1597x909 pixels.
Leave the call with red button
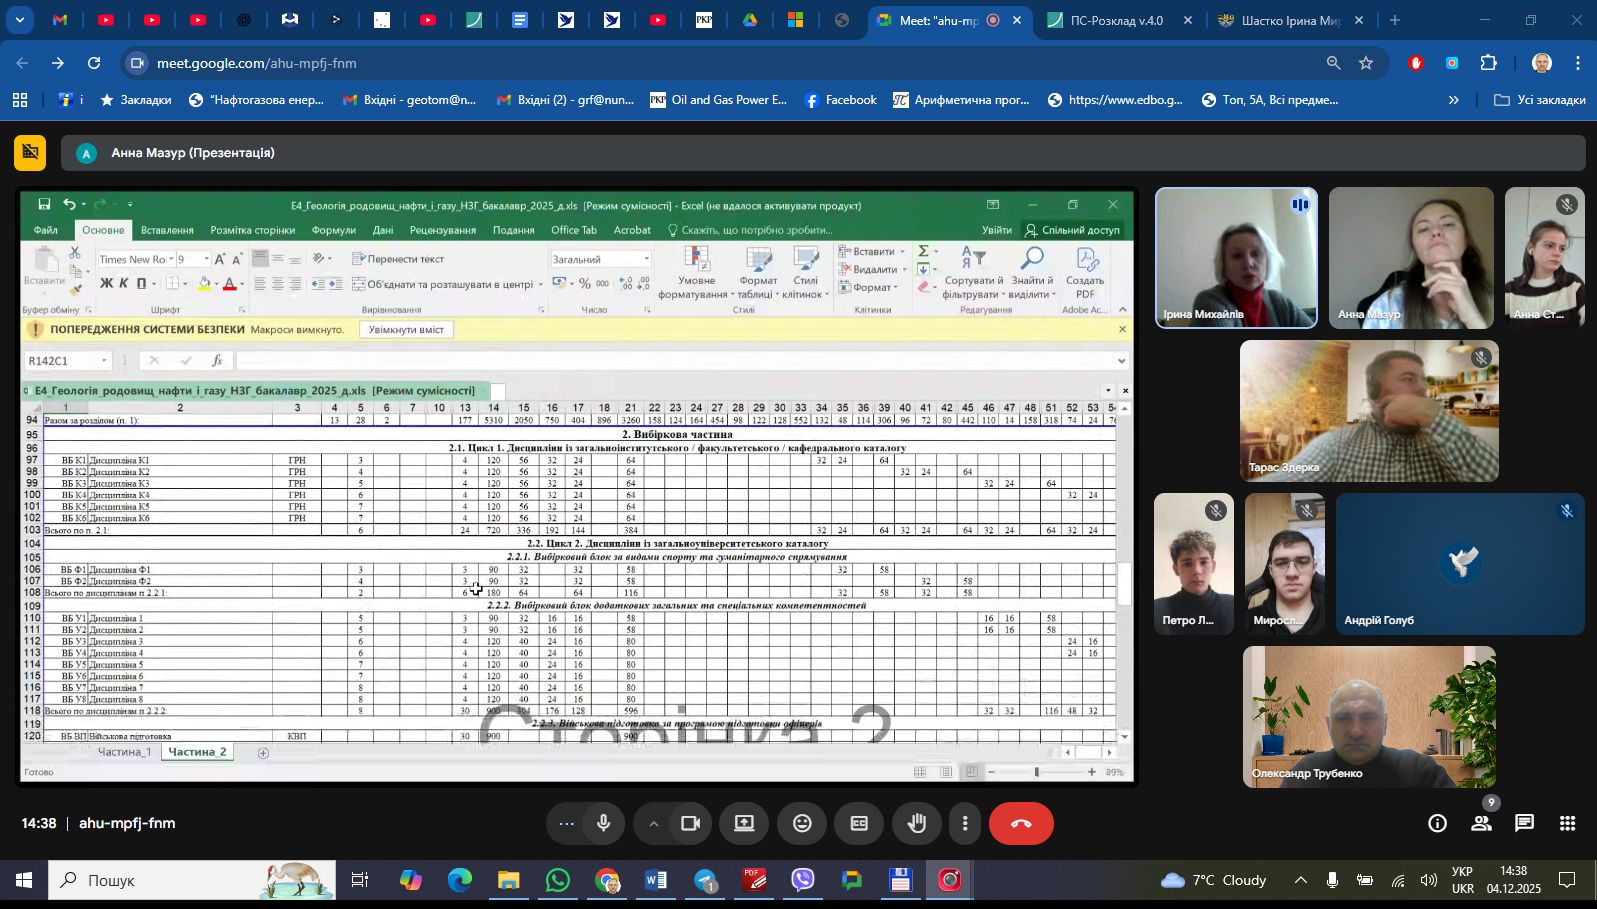point(1021,823)
